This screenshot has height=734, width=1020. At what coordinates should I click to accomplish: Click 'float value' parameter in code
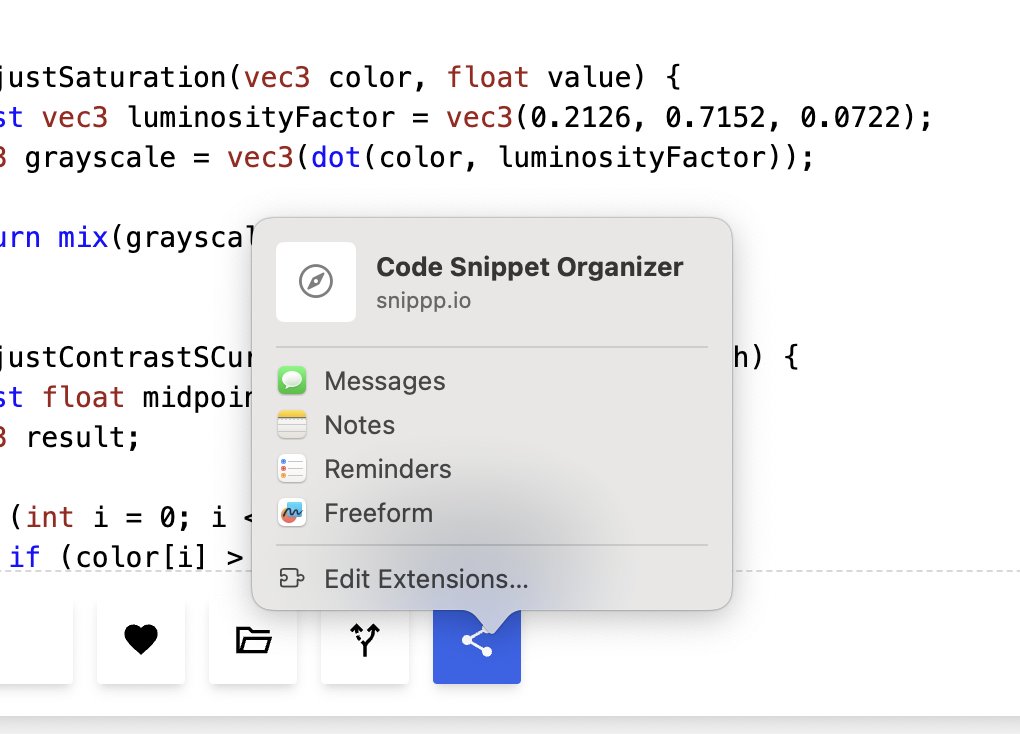(539, 77)
